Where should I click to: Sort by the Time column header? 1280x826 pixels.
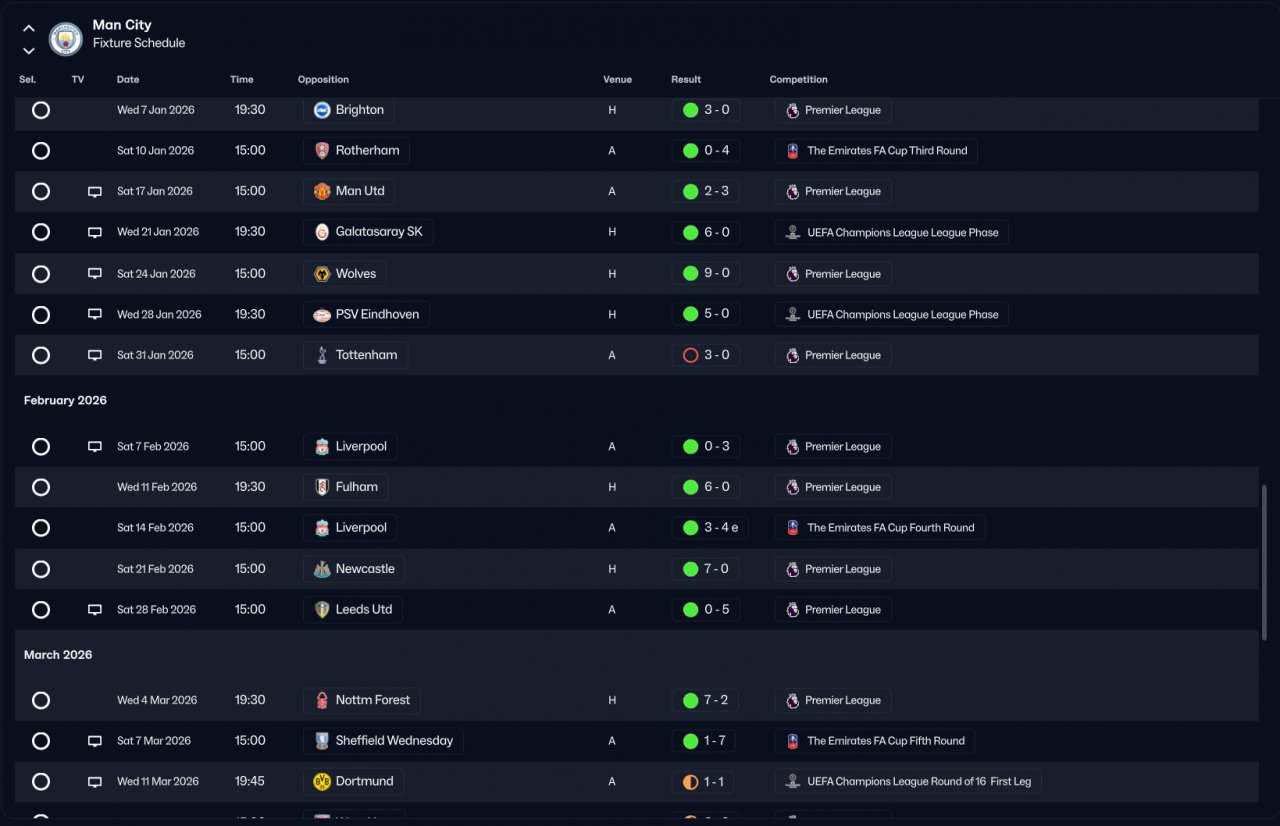tap(242, 80)
